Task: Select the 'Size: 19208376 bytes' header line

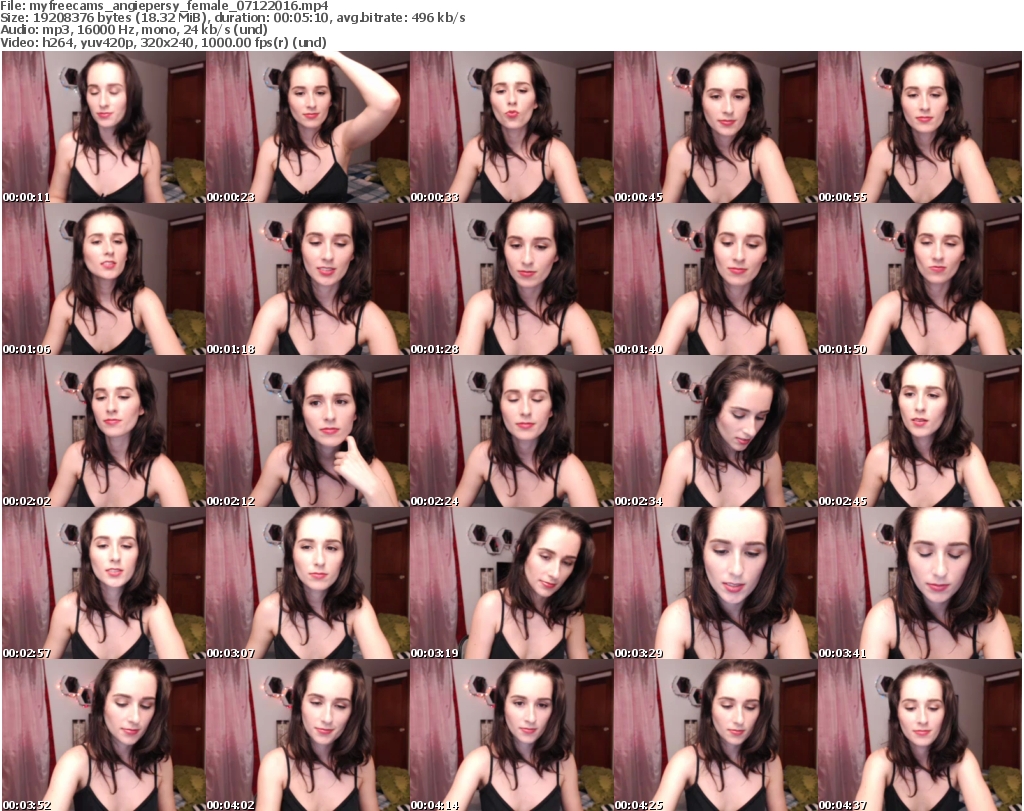Action: click(232, 18)
